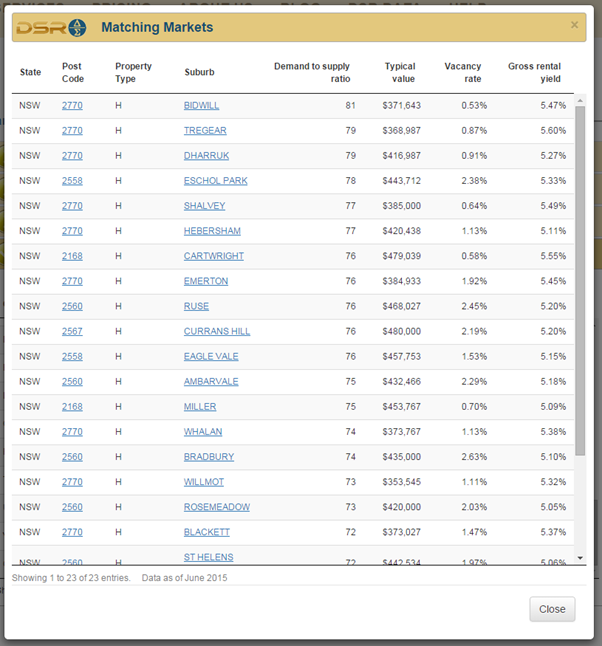Open the CARTWRIGHT suburb link
Image resolution: width=602 pixels, height=646 pixels.
[213, 256]
